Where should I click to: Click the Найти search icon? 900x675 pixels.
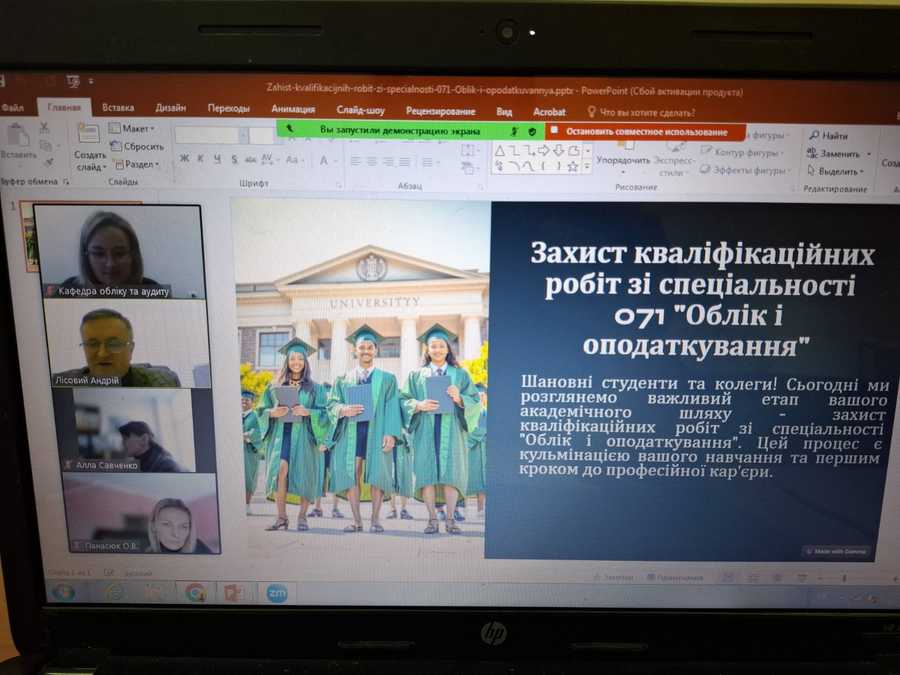828,136
